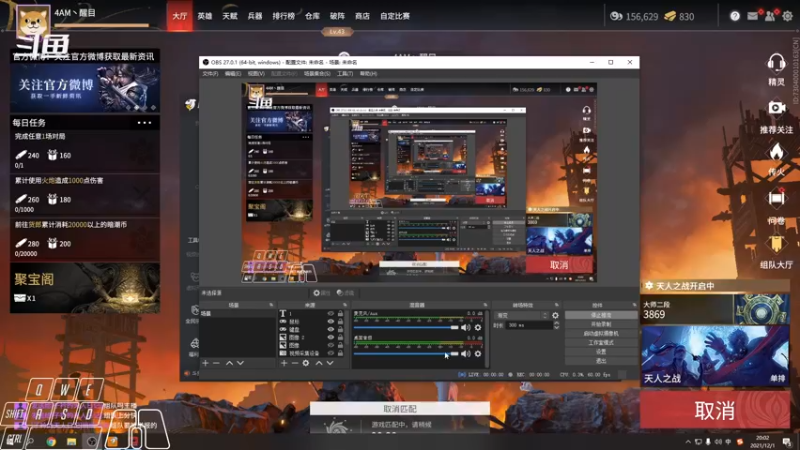The image size is (800, 450).
Task: Open OBS 设置 button in Controls
Action: coord(601,352)
